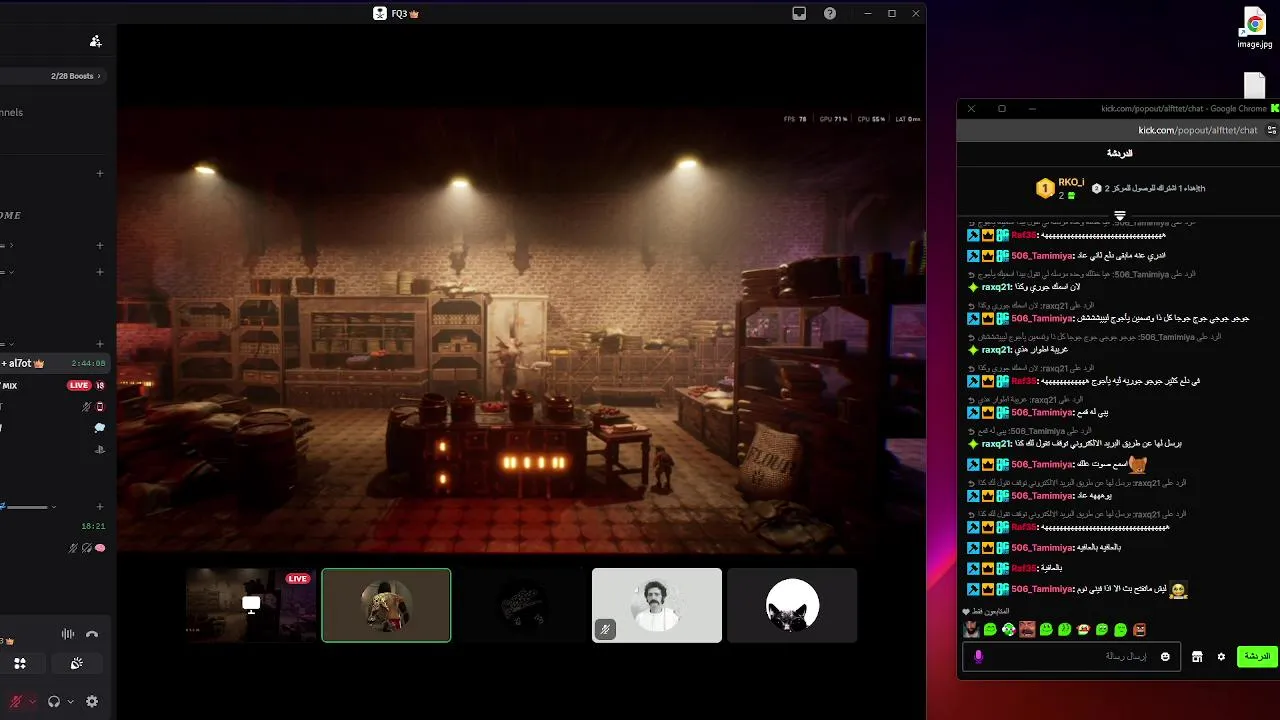Image resolution: width=1280 pixels, height=720 pixels.
Task: Click the GPU 71% overlay readout
Action: tap(833, 119)
